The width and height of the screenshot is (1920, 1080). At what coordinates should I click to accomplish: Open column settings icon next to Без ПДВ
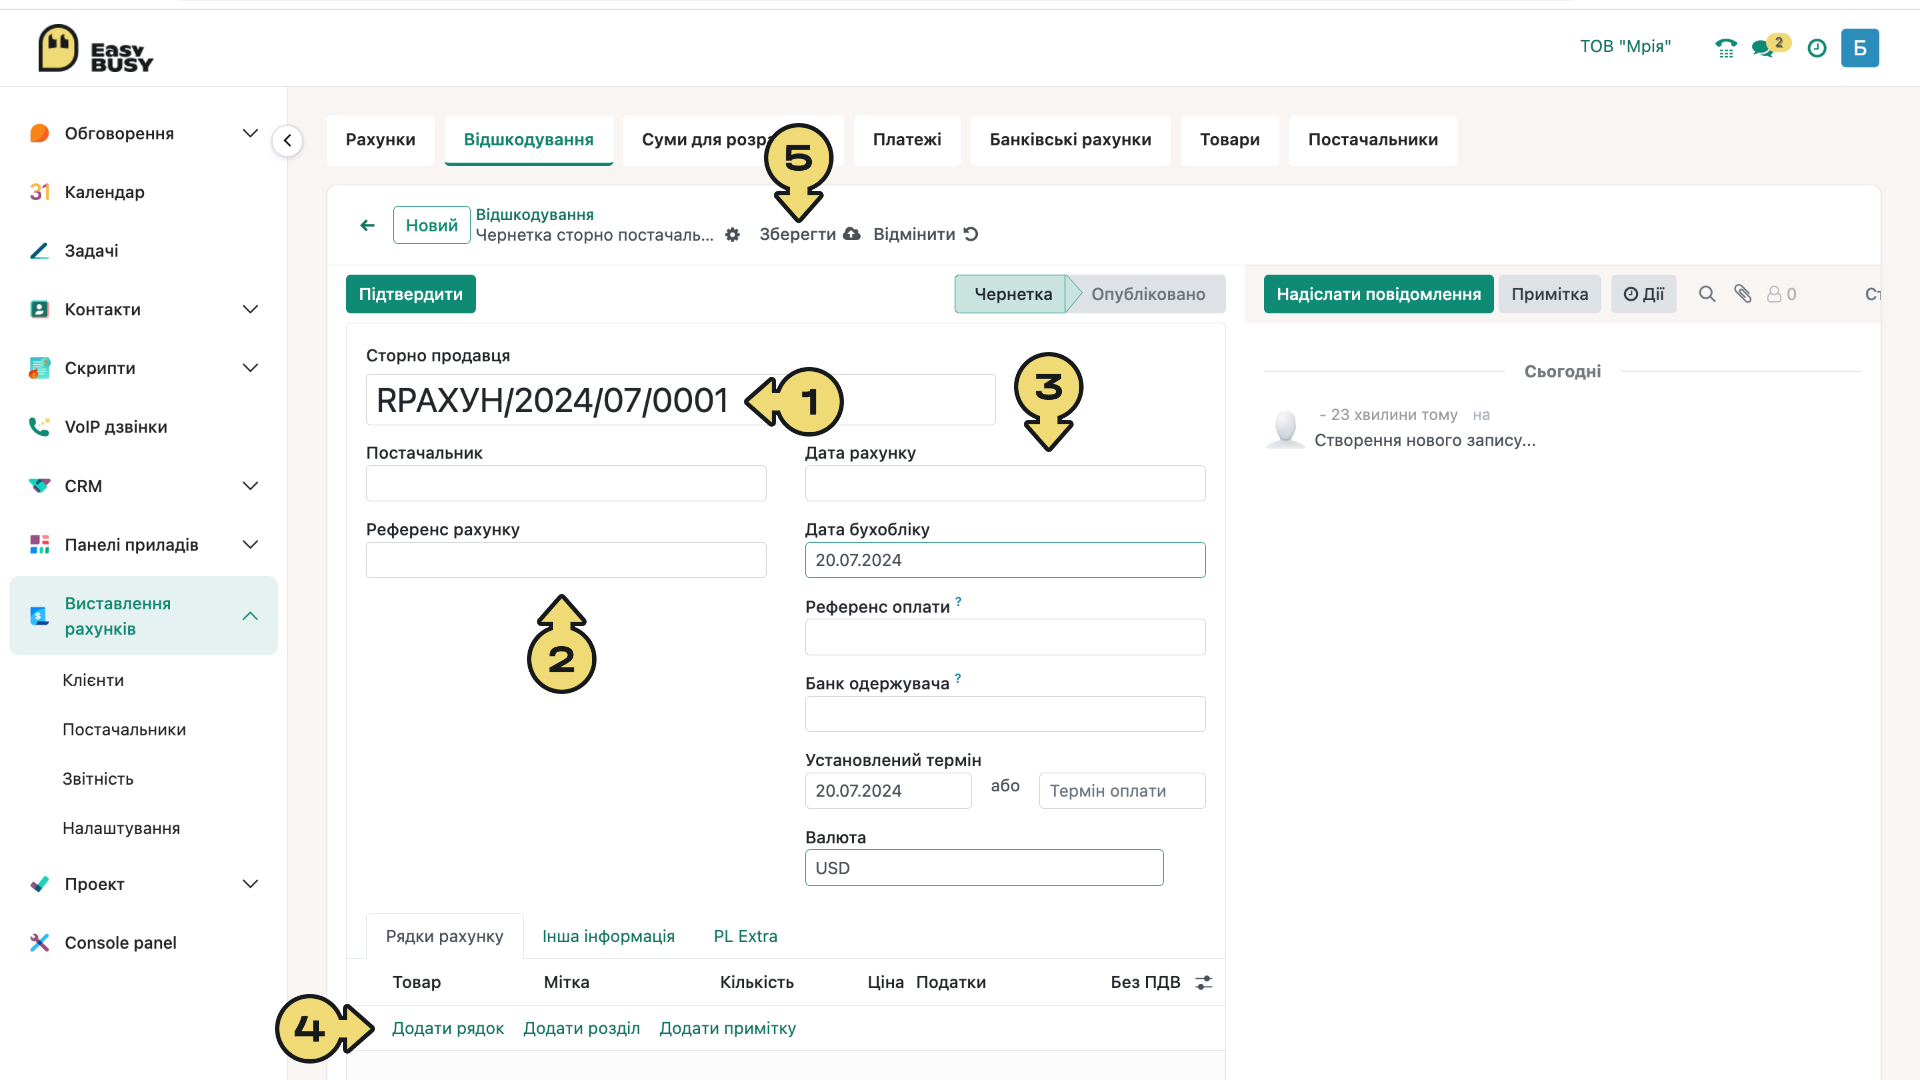[x=1204, y=982]
